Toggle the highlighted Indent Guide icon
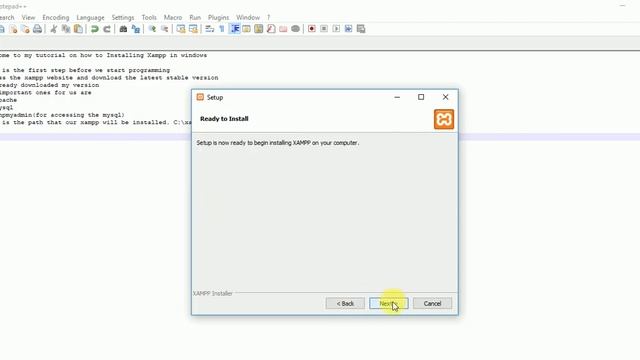Screen dimensions: 640x360 click(x=235, y=29)
